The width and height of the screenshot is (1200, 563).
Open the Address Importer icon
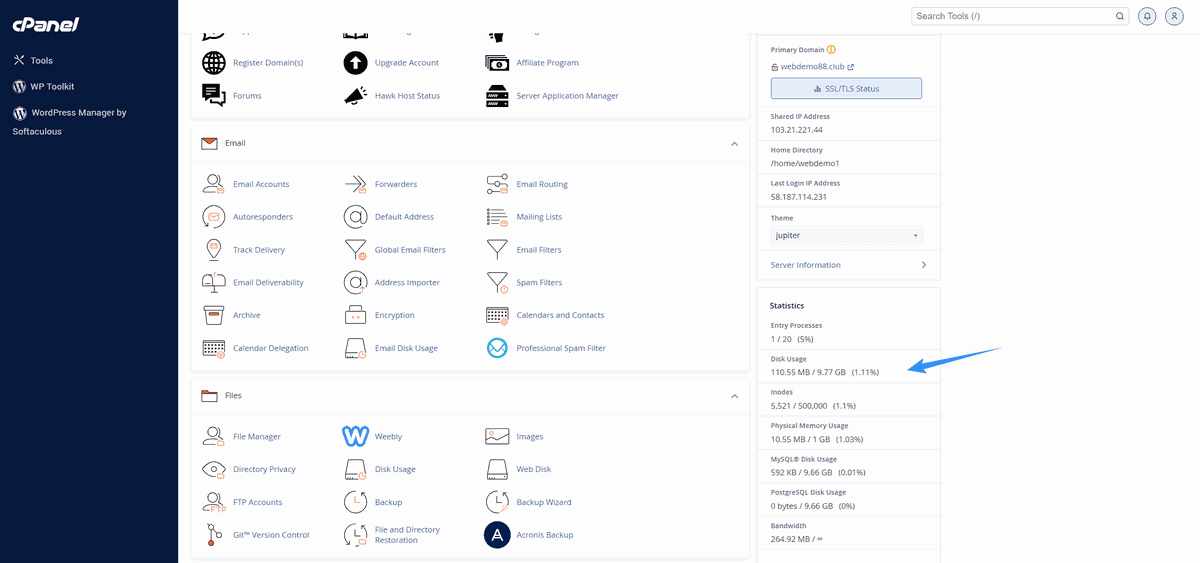coord(355,282)
